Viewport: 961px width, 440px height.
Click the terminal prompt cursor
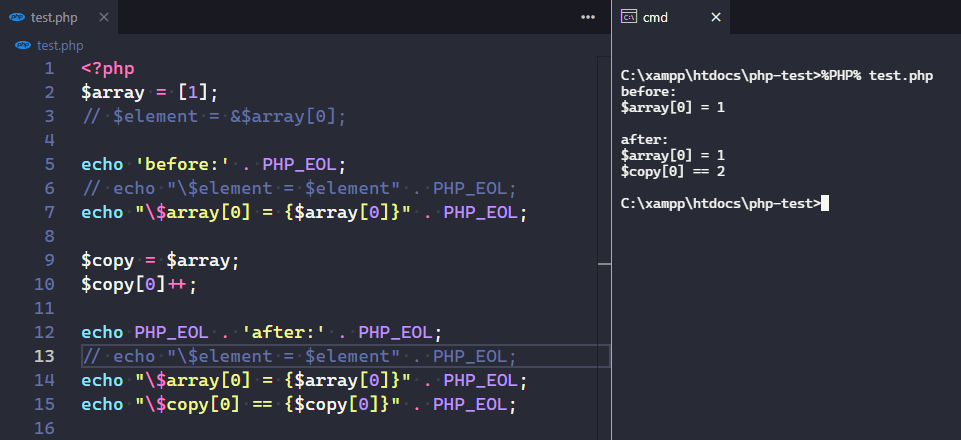click(825, 204)
